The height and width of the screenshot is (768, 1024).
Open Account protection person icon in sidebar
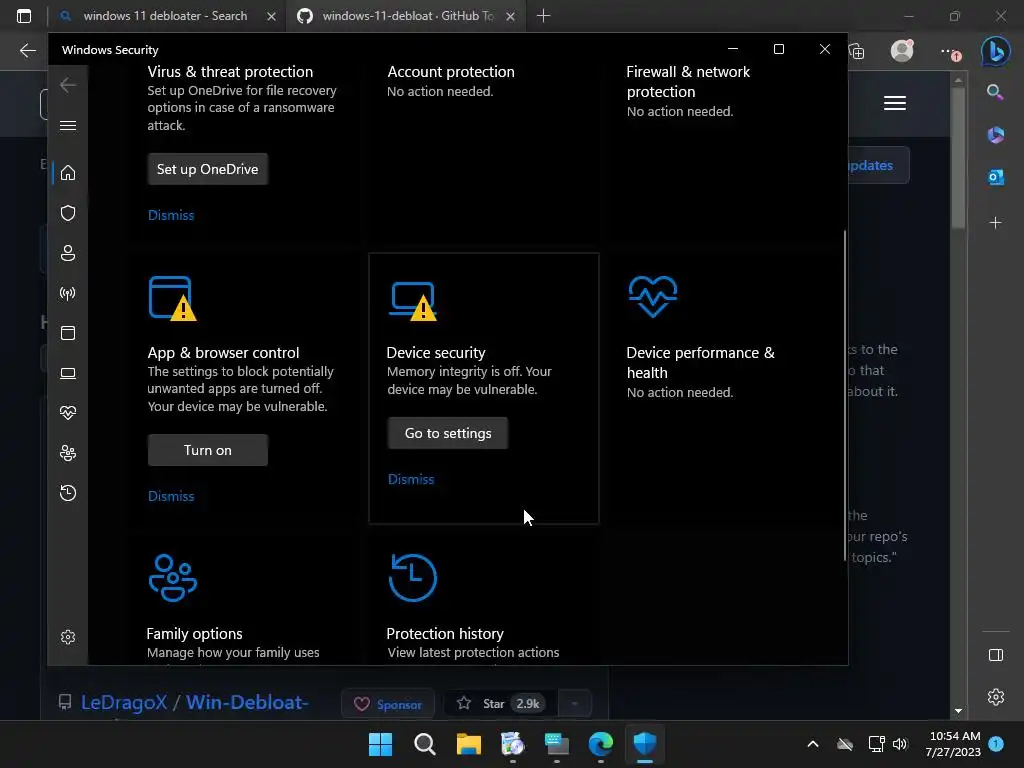point(68,253)
